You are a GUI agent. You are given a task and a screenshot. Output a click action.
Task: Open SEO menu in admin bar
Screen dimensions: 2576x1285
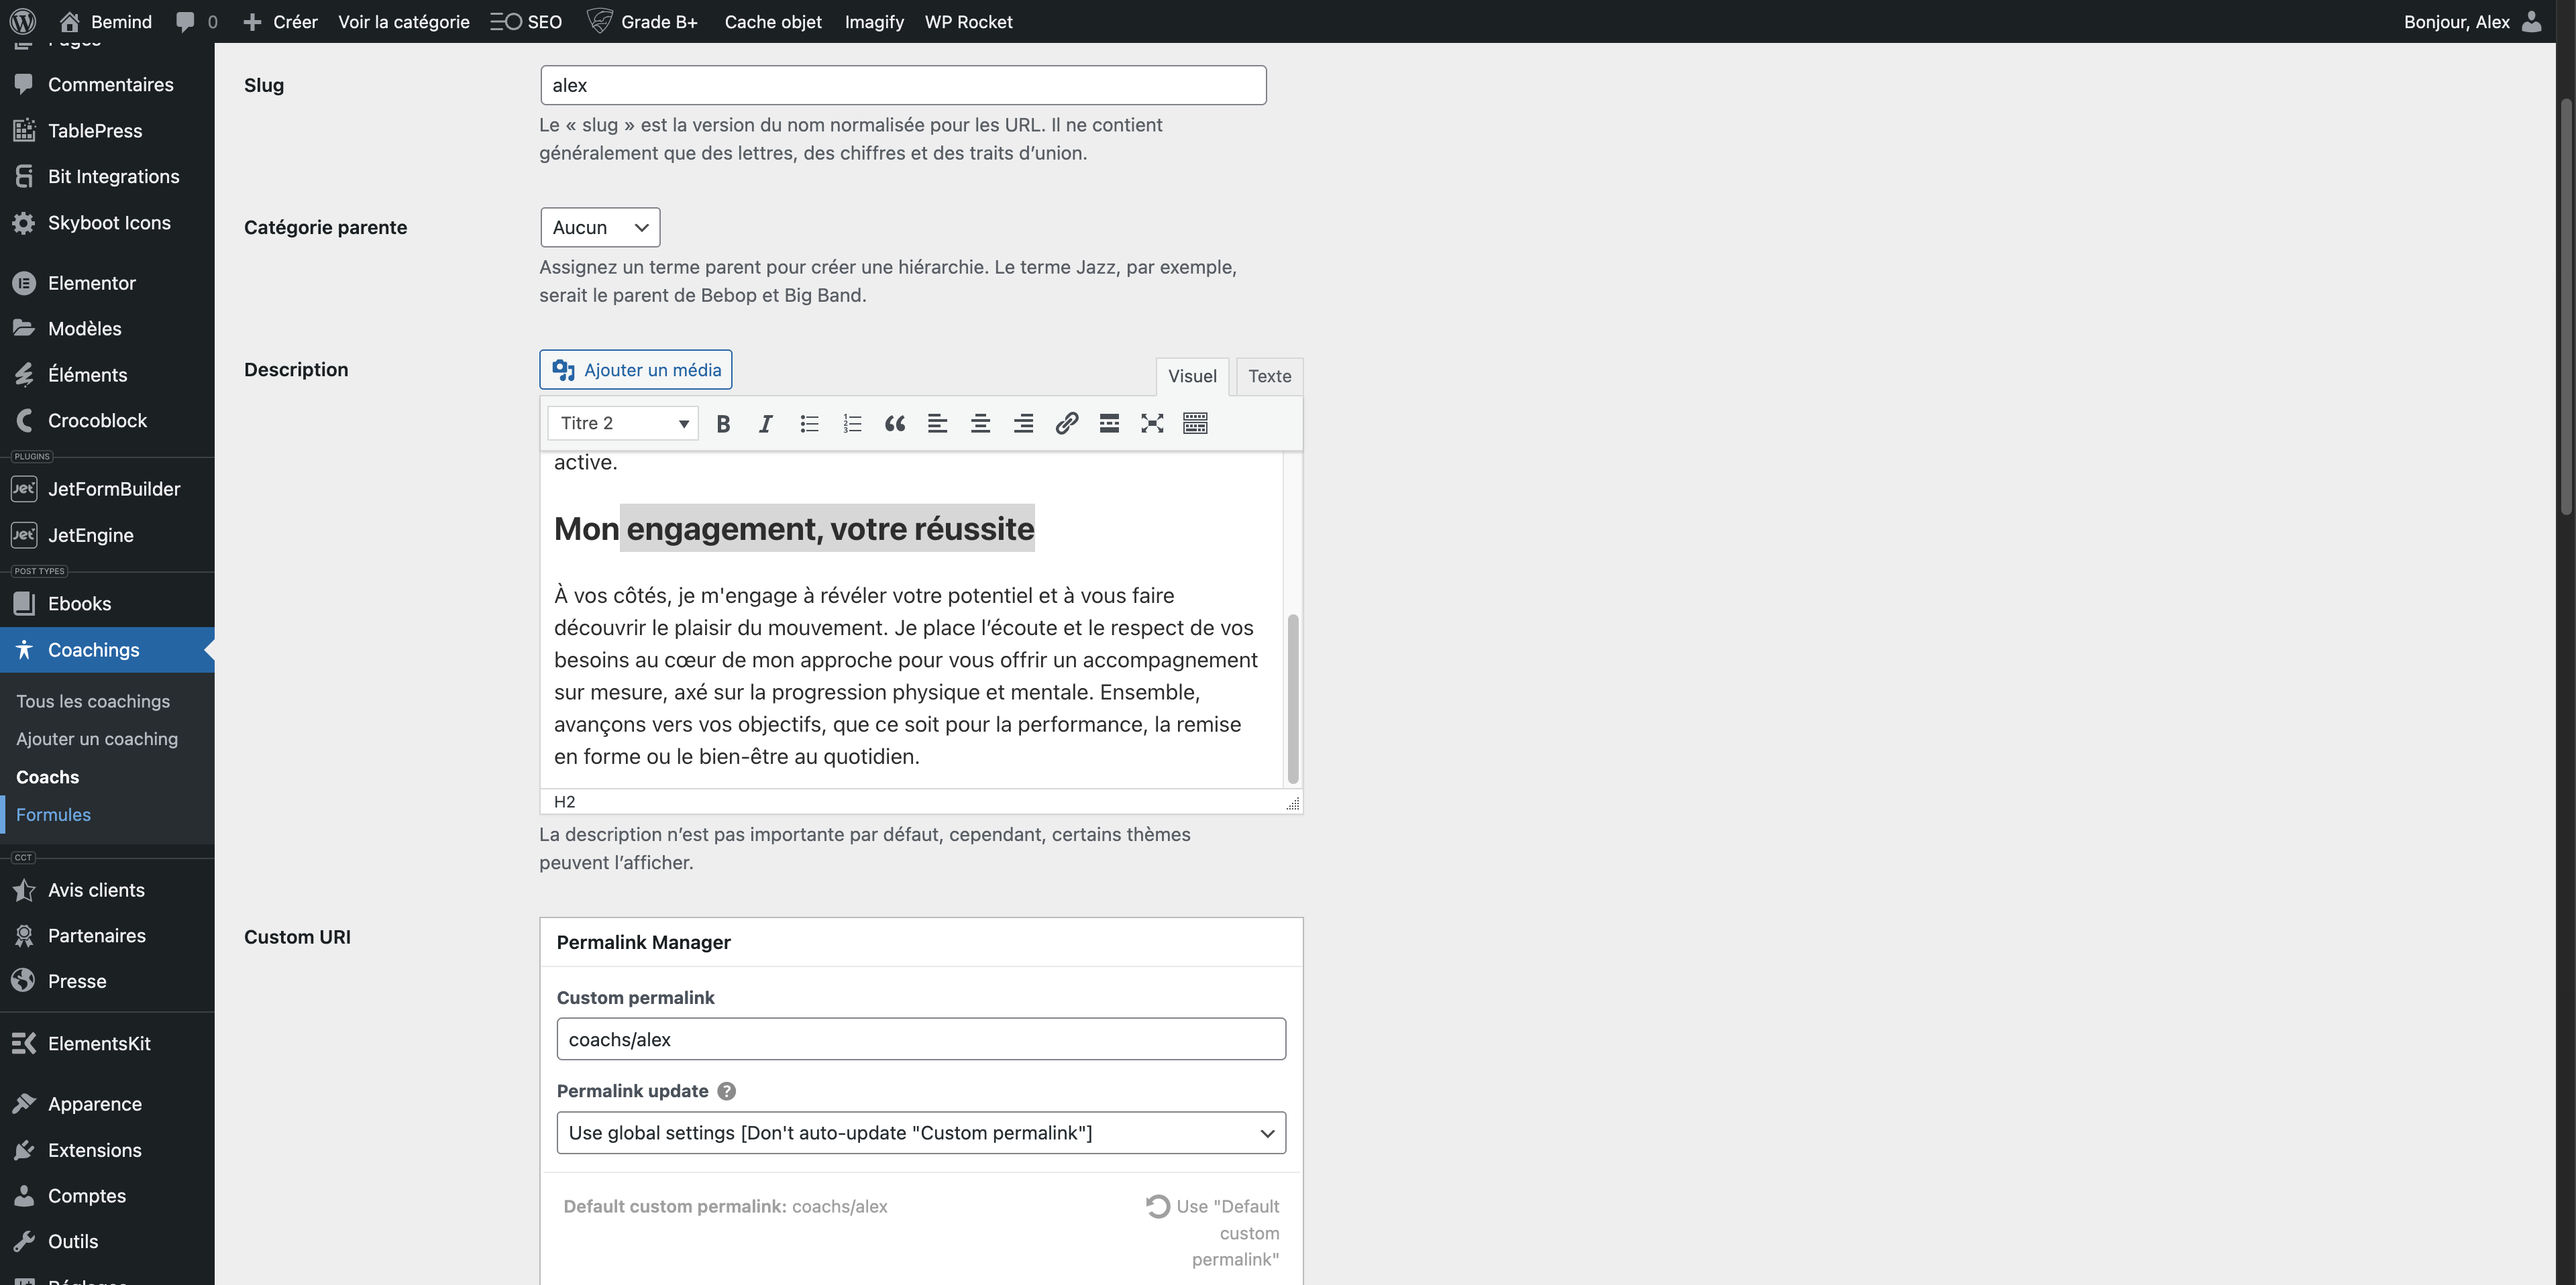[526, 21]
